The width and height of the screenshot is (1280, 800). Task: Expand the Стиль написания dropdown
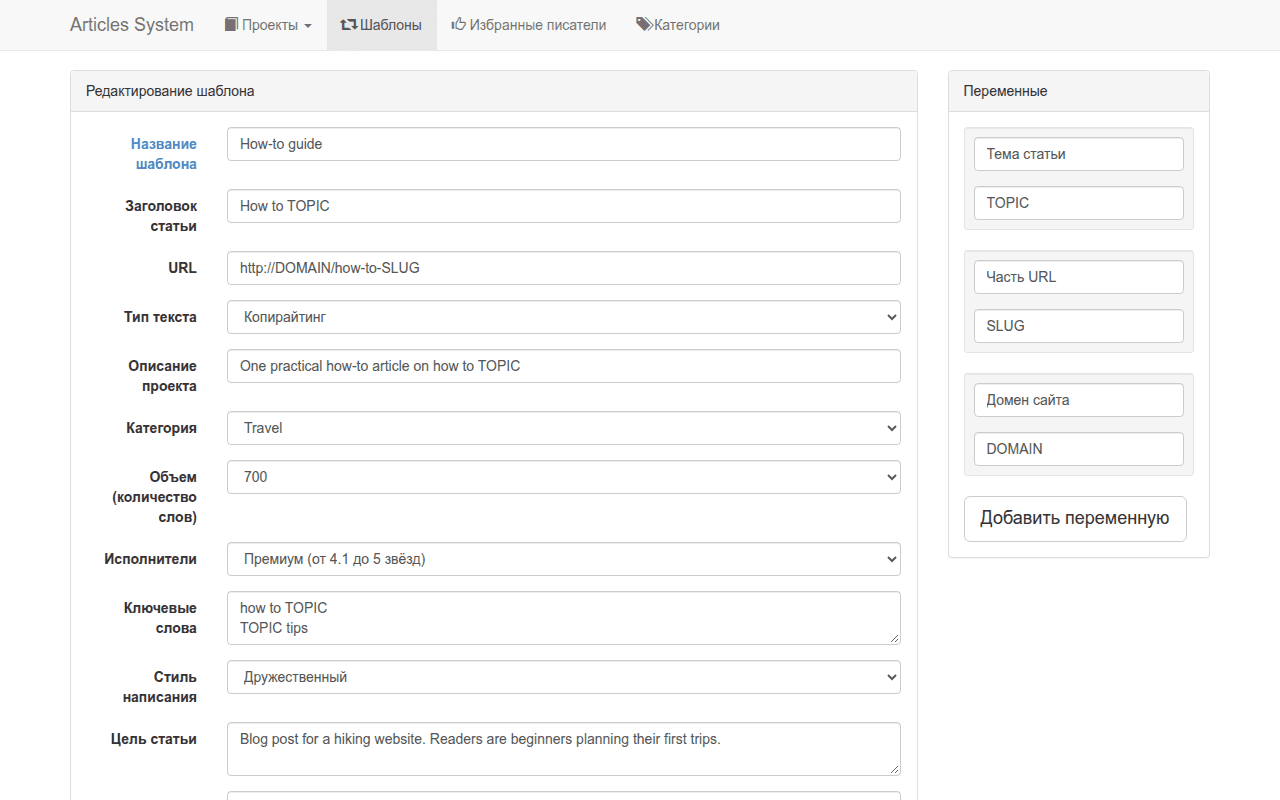(564, 677)
